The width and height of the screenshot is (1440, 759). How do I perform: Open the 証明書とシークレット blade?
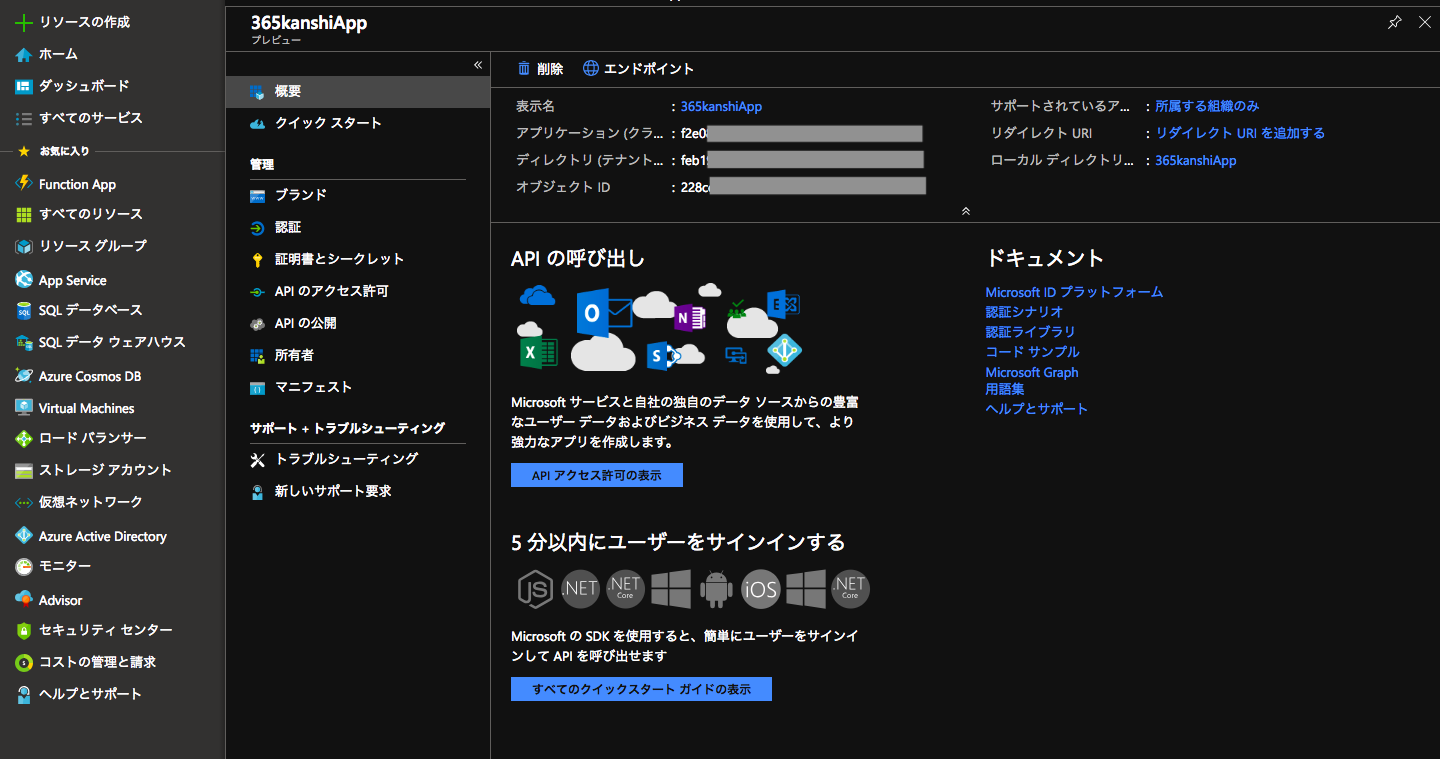(337, 259)
